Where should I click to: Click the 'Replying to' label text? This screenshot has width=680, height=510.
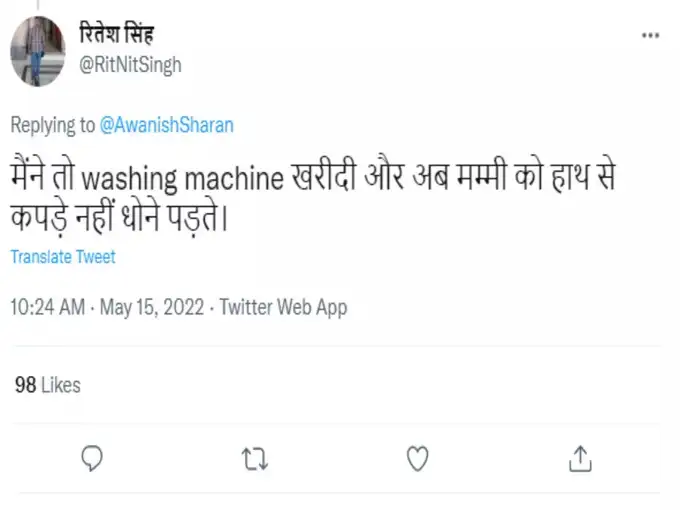[x=53, y=125]
